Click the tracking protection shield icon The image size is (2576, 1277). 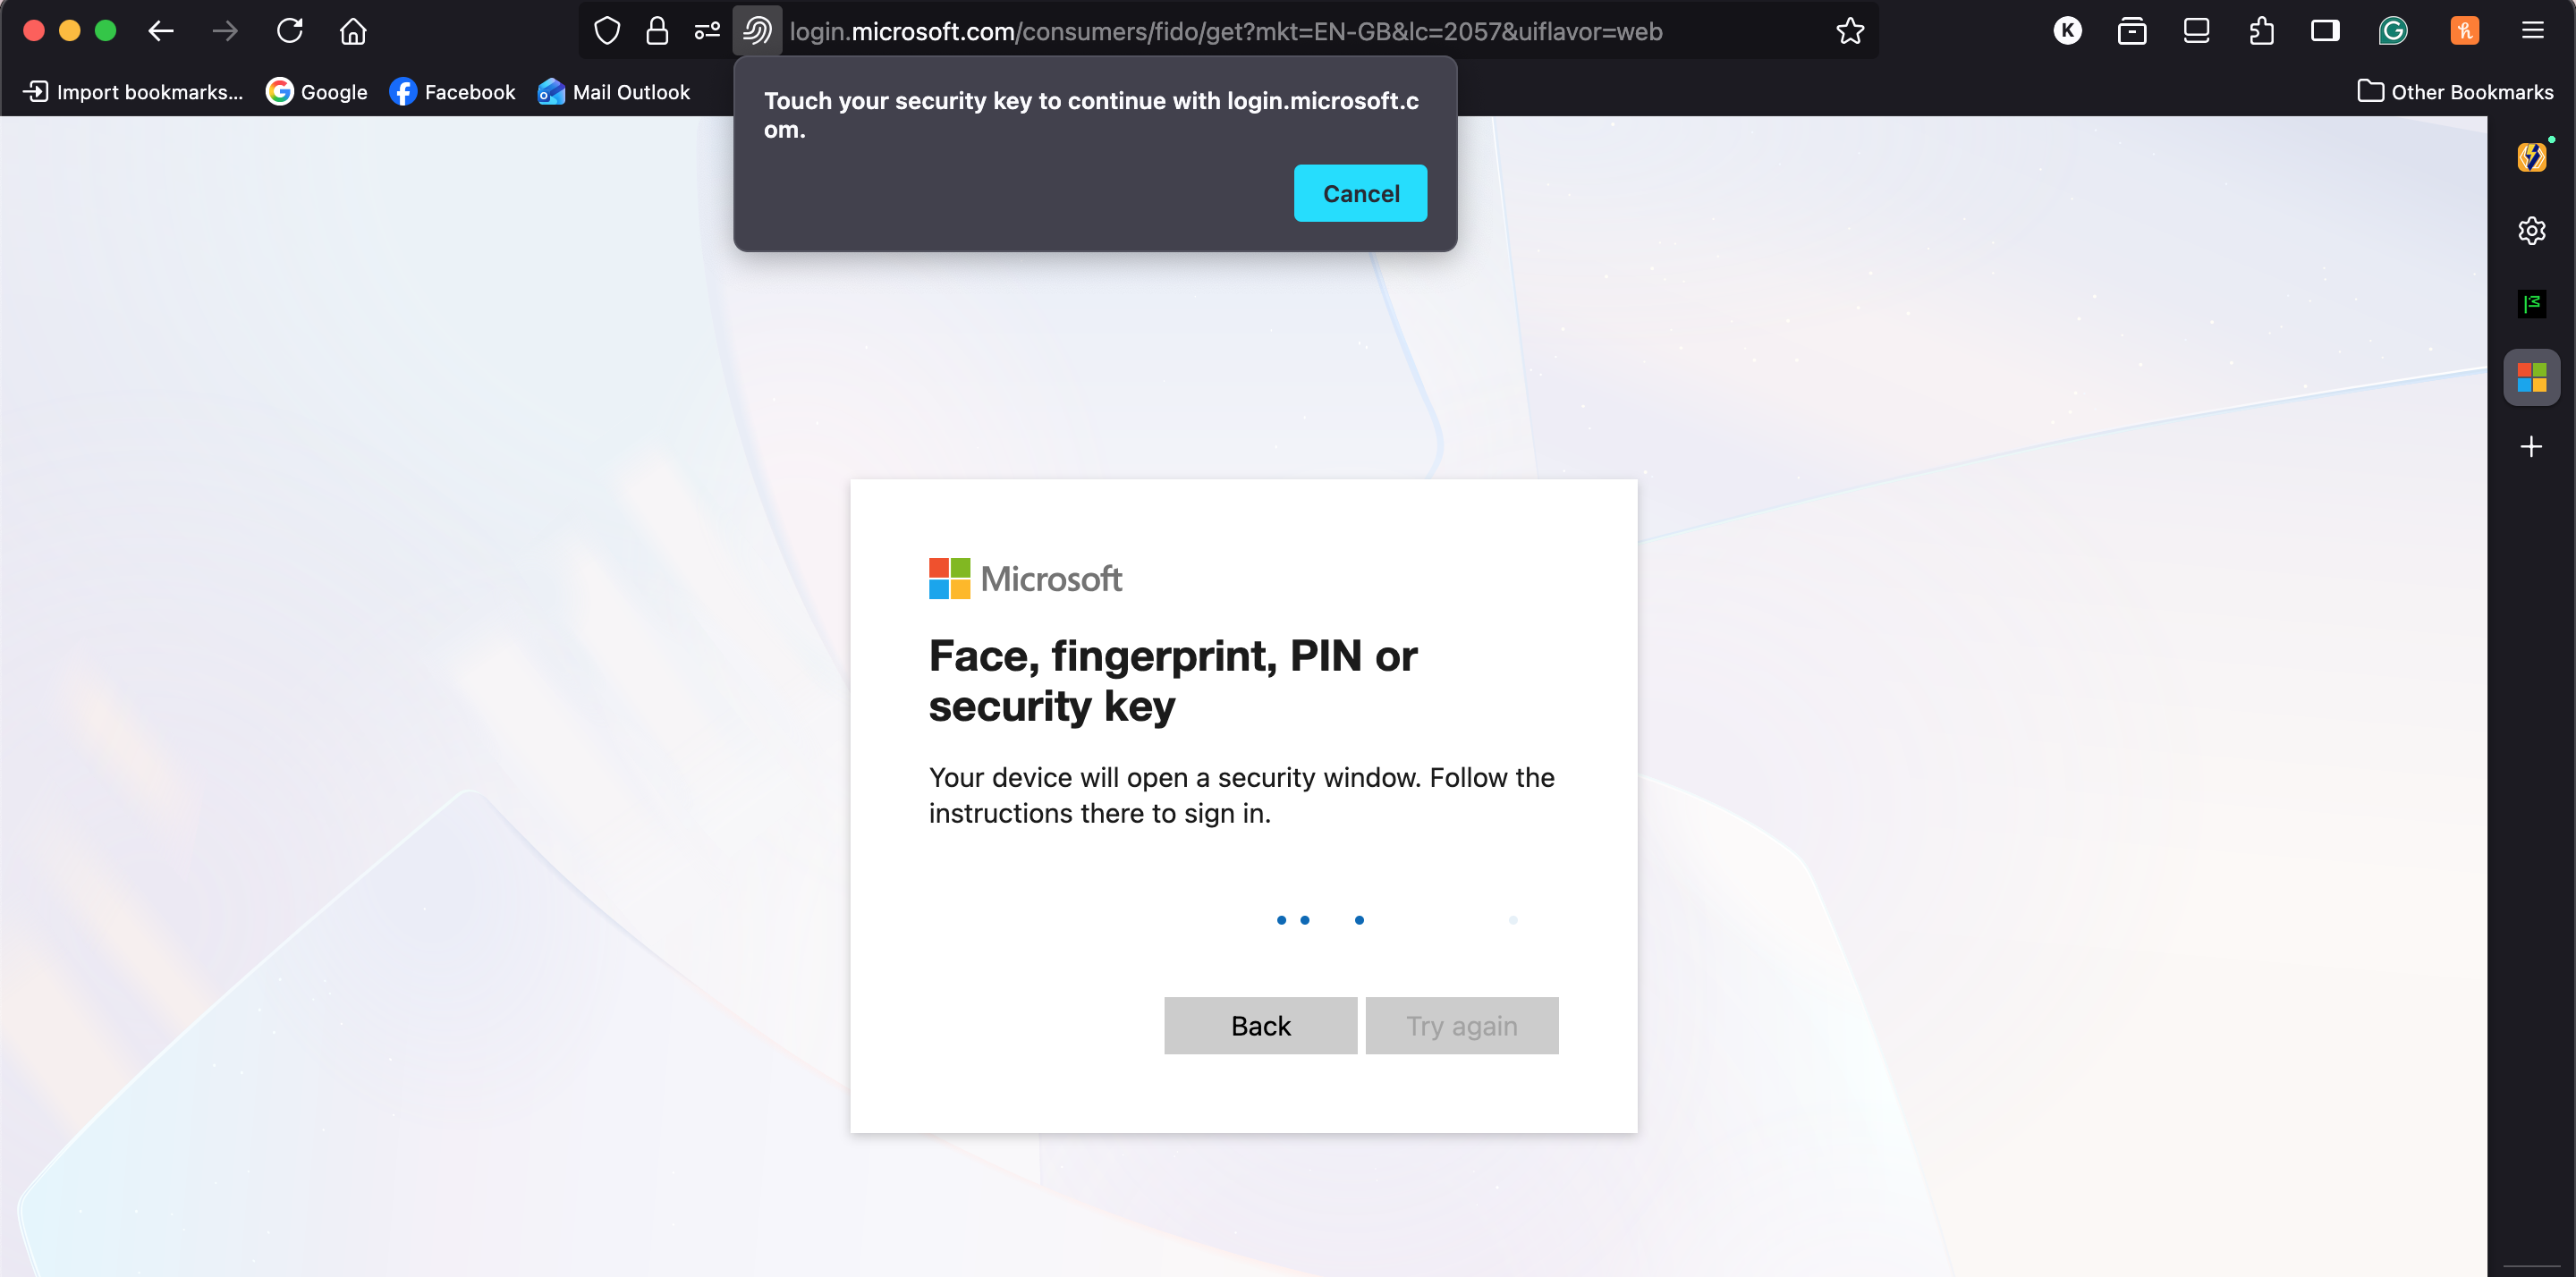click(x=607, y=31)
